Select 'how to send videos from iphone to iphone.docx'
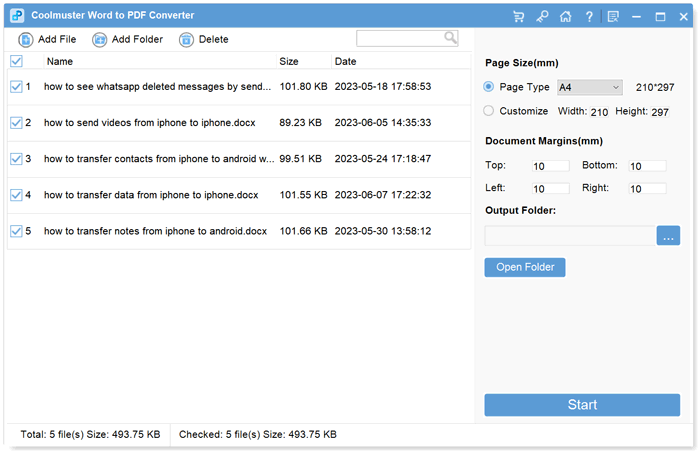Viewport: 700px width, 453px height. pyautogui.click(x=150, y=123)
